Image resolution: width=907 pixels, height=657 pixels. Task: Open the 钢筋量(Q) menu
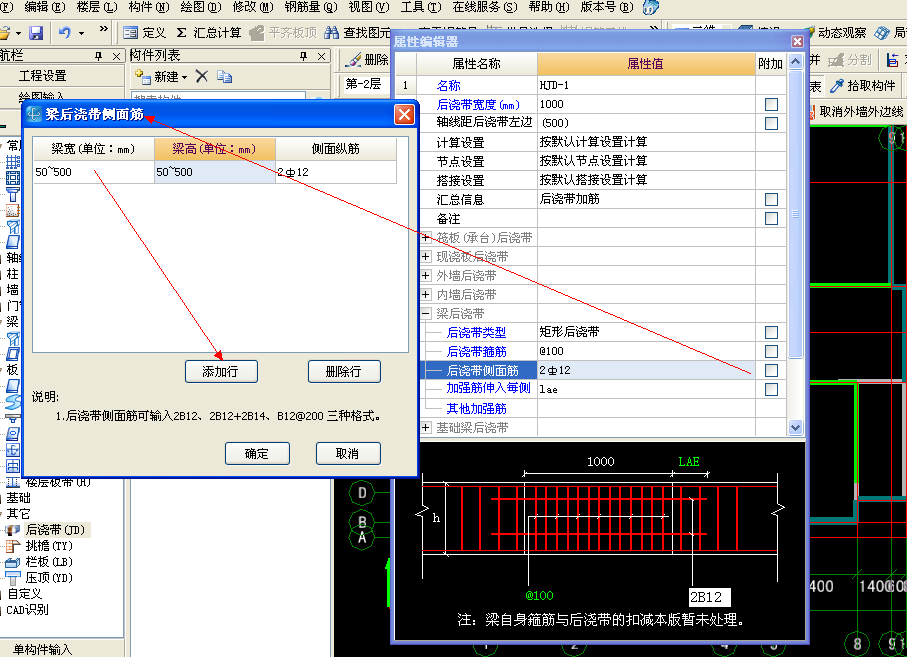[x=311, y=7]
